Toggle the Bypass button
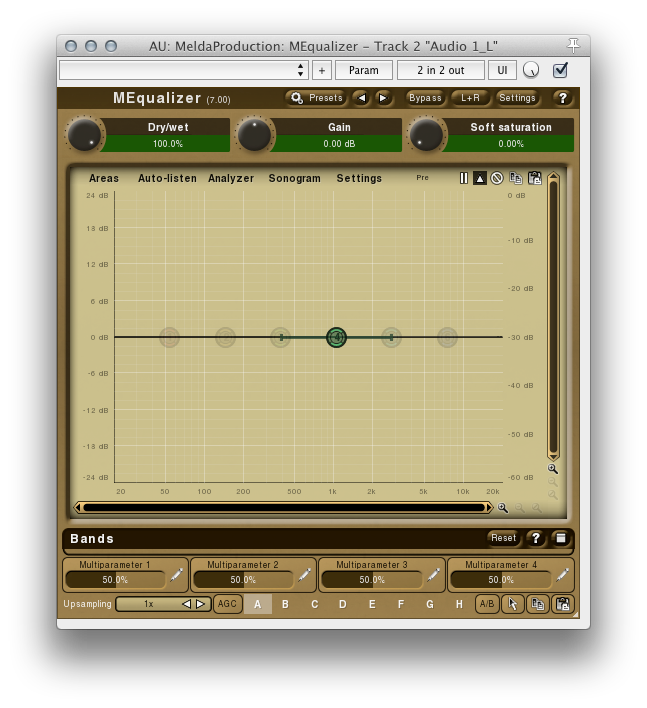 point(425,98)
